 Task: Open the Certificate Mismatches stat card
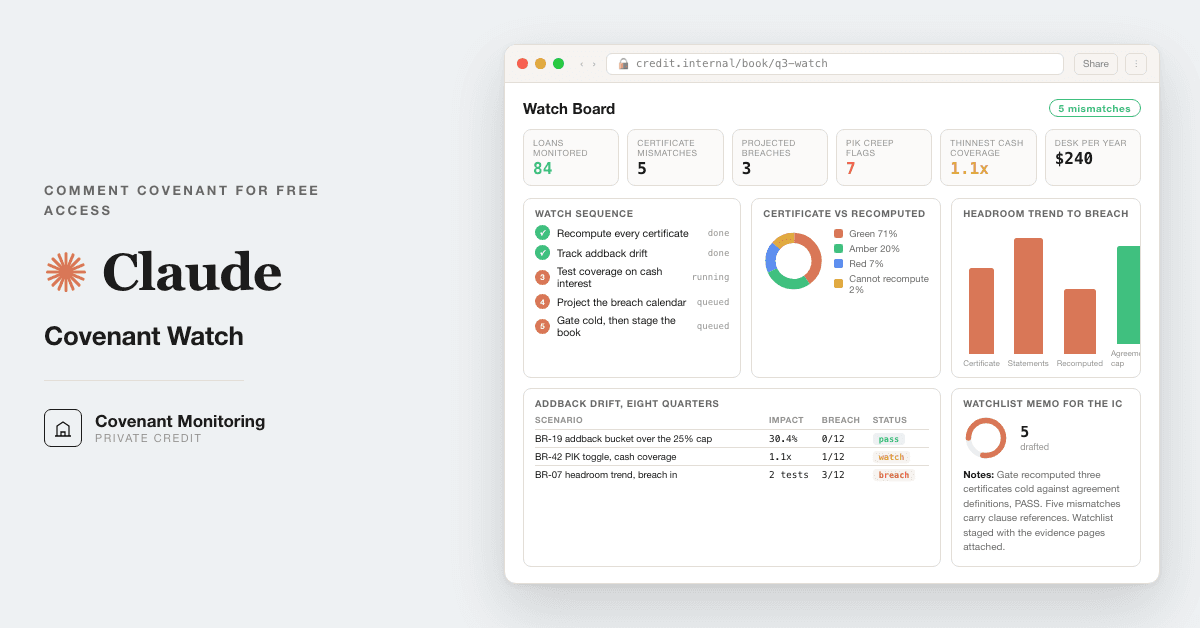coord(675,158)
